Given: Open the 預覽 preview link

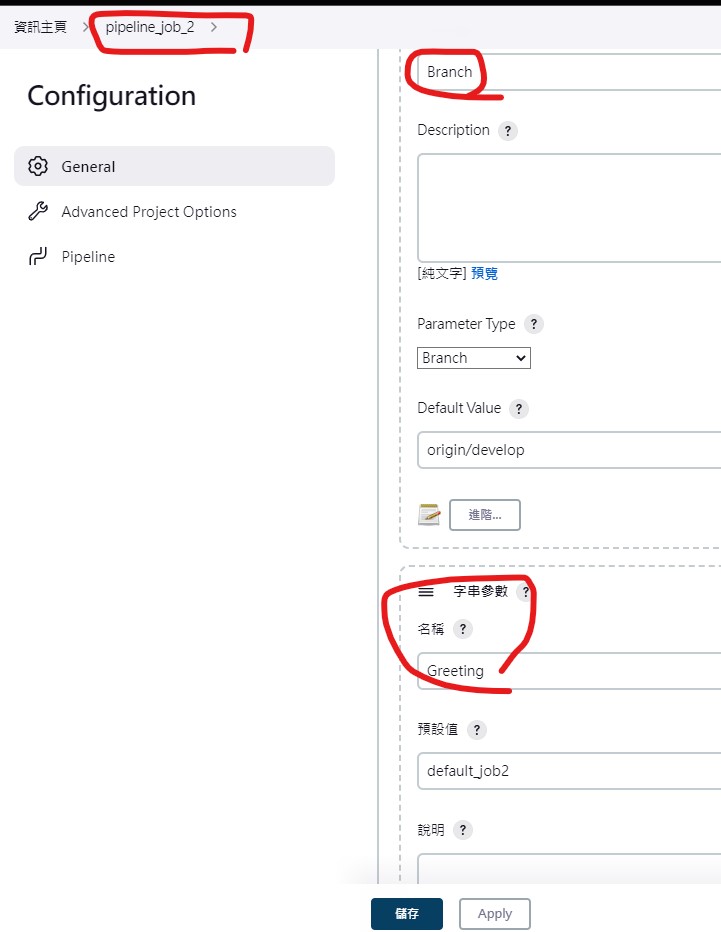Looking at the screenshot, I should tap(484, 273).
